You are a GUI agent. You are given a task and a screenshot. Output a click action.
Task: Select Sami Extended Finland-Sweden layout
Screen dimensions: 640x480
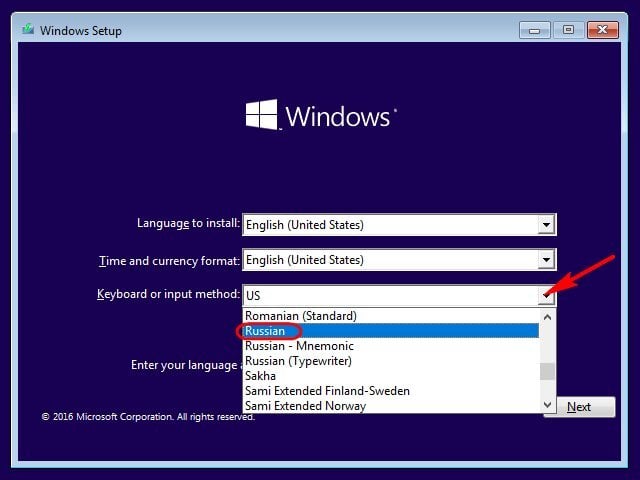tap(391, 391)
